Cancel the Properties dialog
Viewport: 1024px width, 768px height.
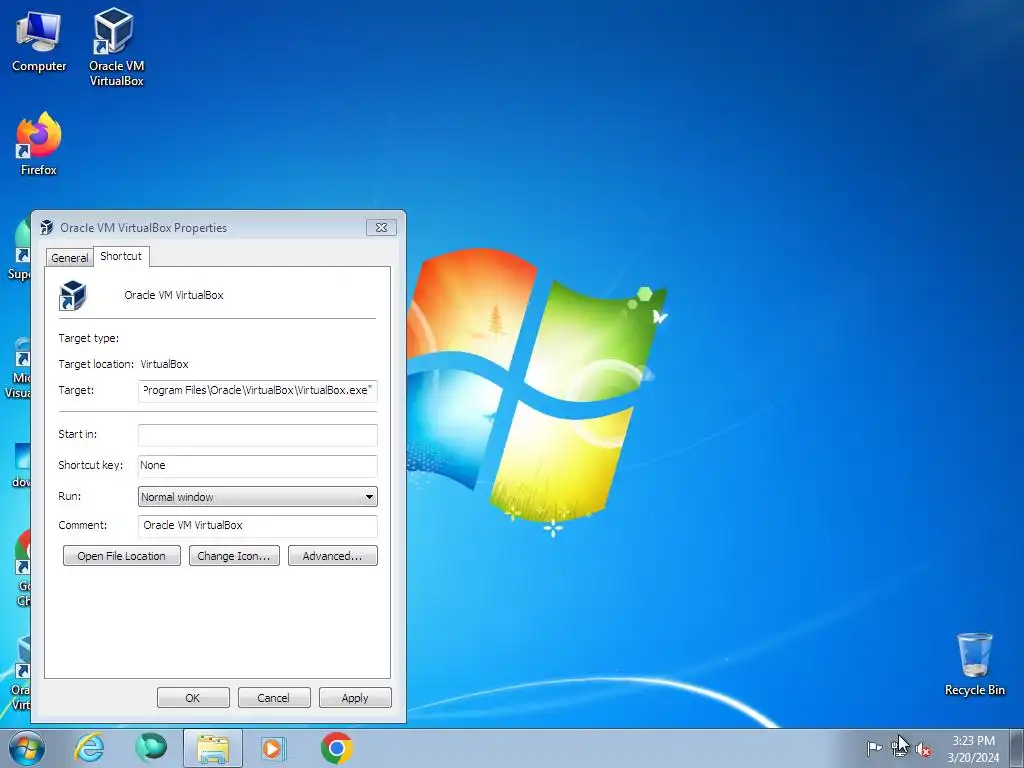point(274,697)
